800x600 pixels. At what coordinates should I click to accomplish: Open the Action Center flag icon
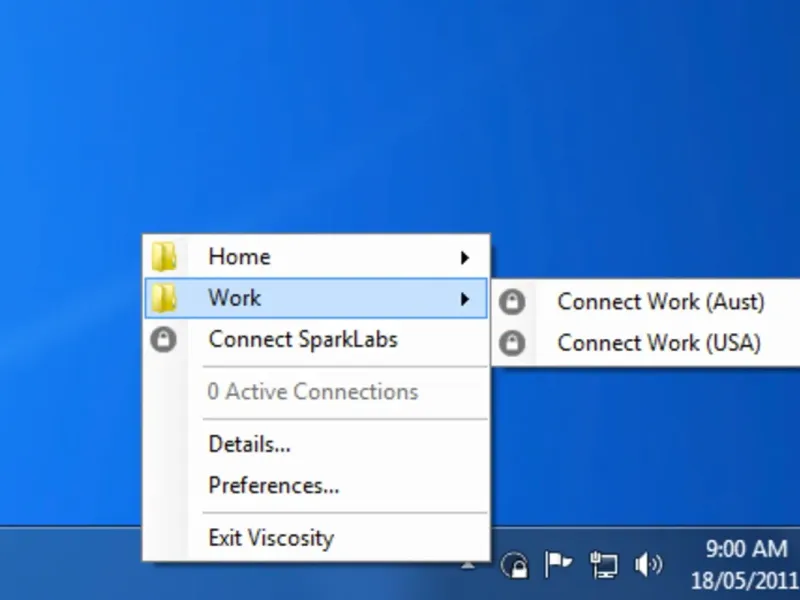pos(559,564)
